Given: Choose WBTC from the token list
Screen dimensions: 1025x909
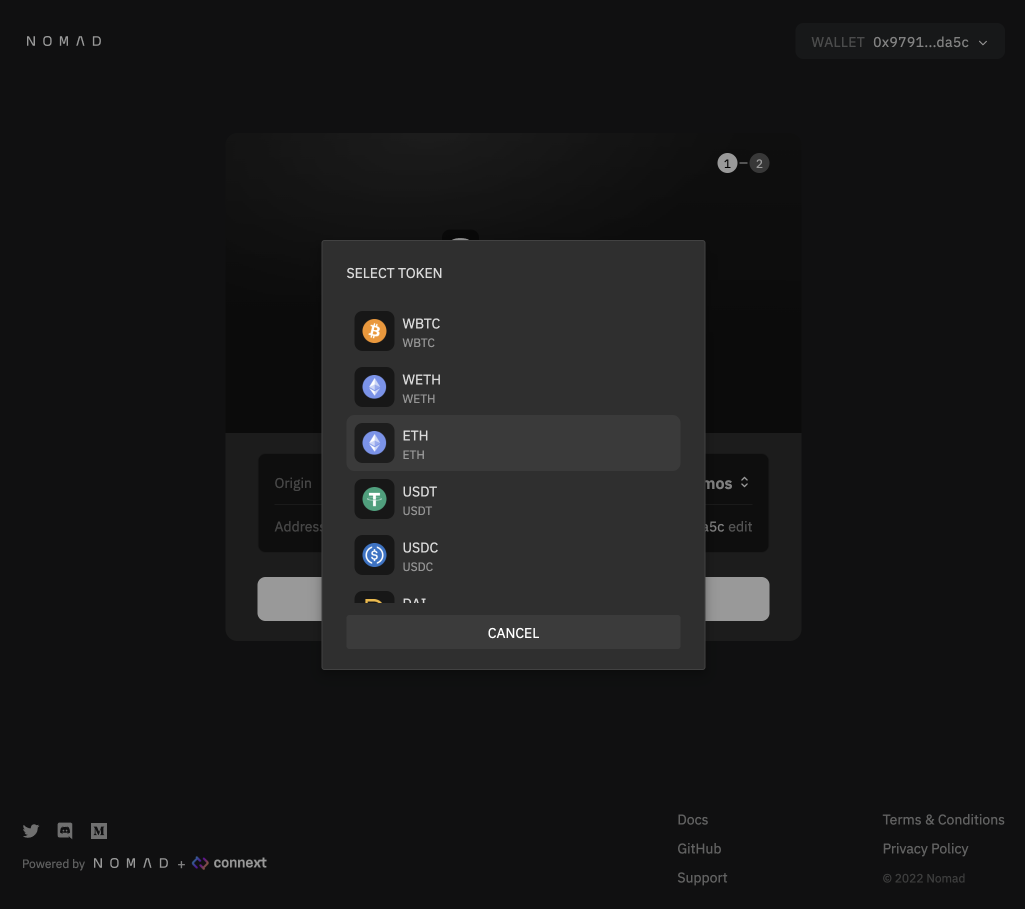Looking at the screenshot, I should tap(513, 331).
